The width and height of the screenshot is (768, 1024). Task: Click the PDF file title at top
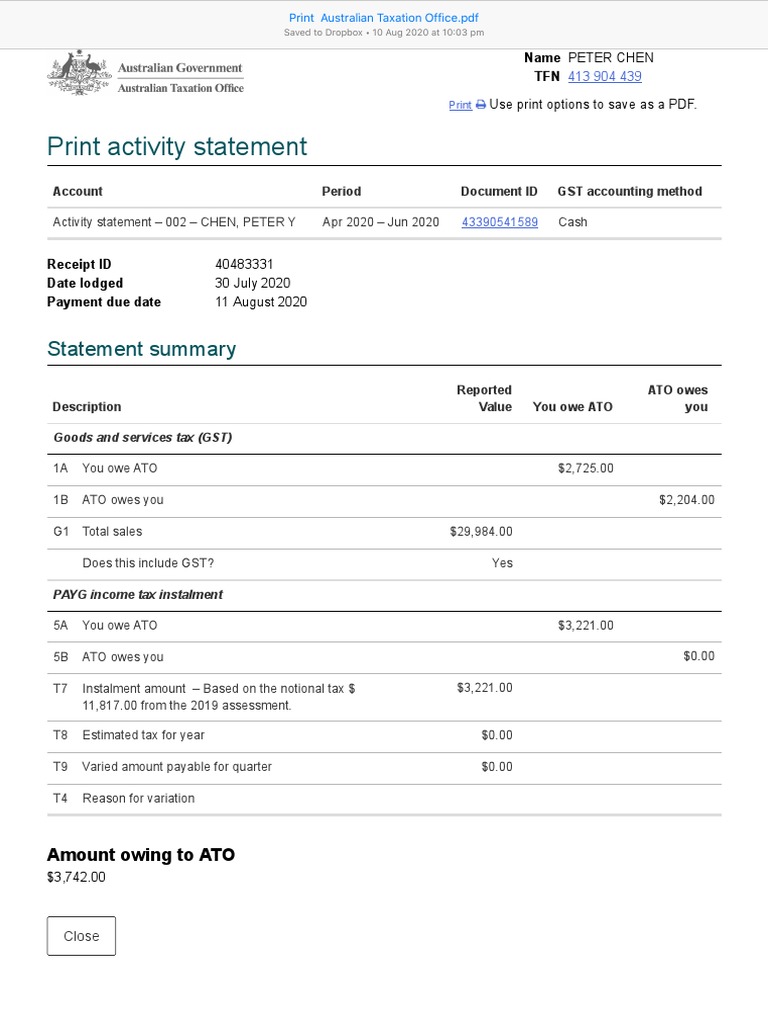tap(384, 18)
